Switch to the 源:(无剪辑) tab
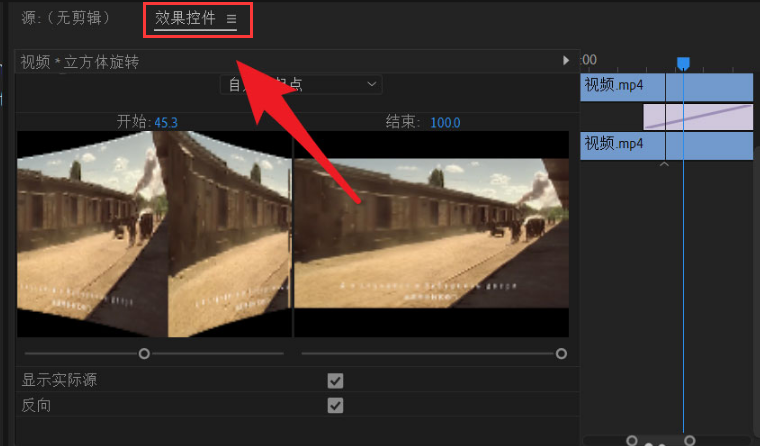This screenshot has height=446, width=760. tap(66, 18)
